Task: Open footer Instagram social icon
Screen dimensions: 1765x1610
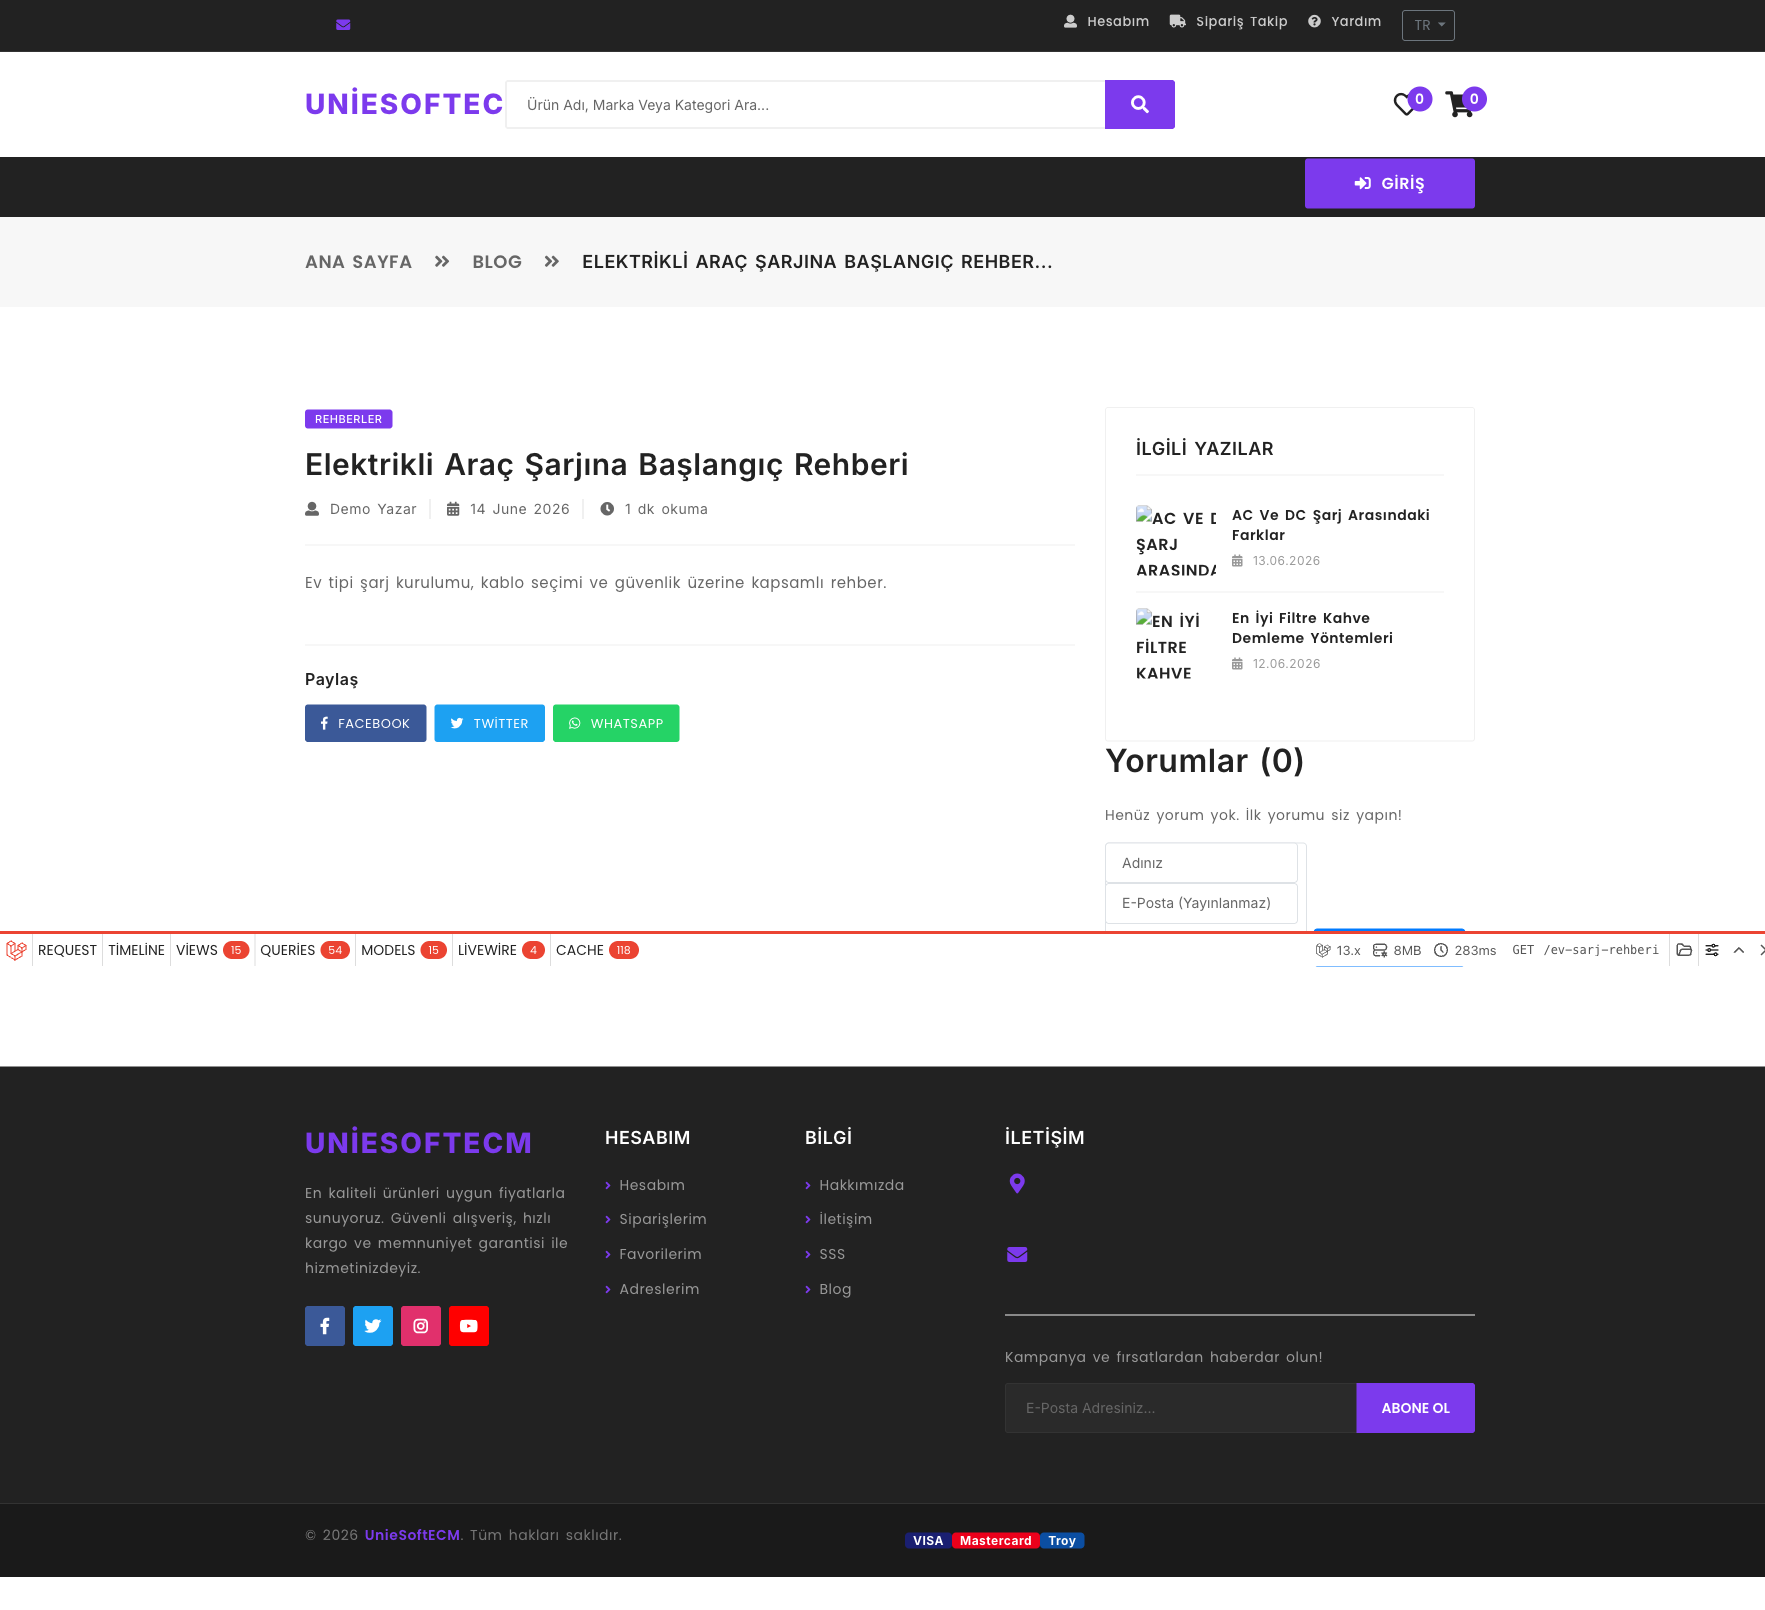Action: click(x=421, y=1326)
